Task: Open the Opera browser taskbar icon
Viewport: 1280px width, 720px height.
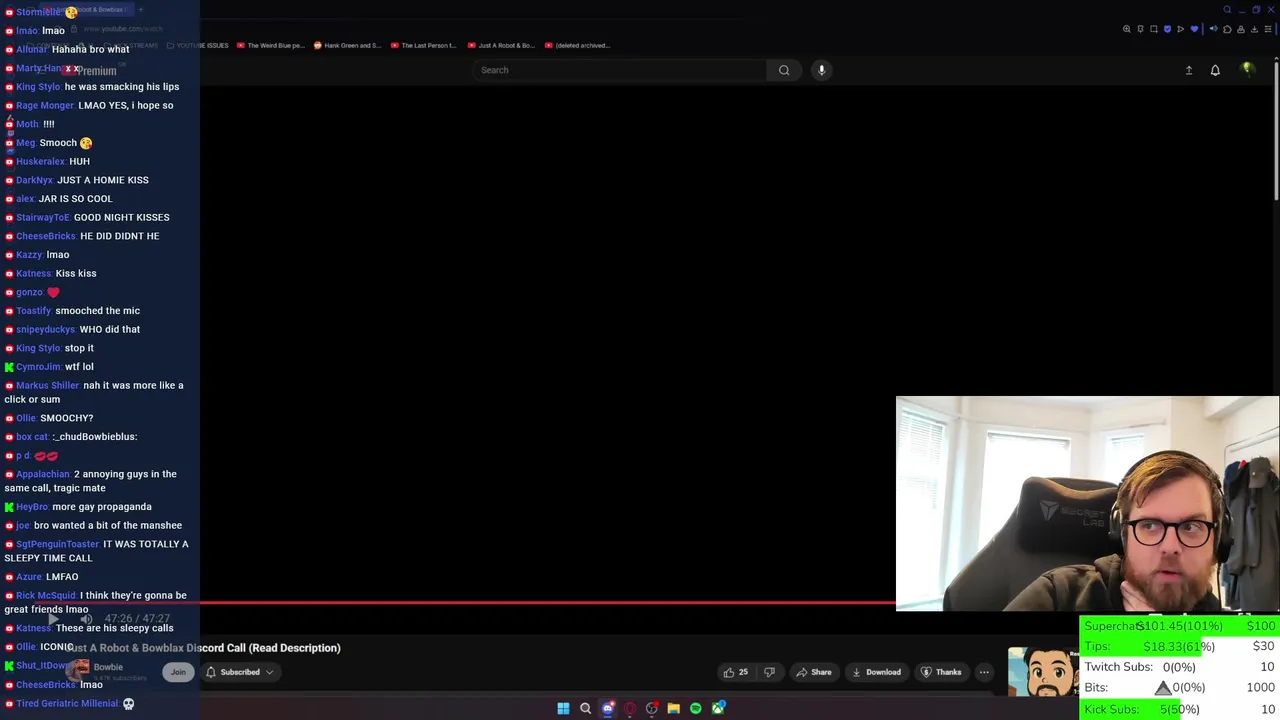Action: 629,708
